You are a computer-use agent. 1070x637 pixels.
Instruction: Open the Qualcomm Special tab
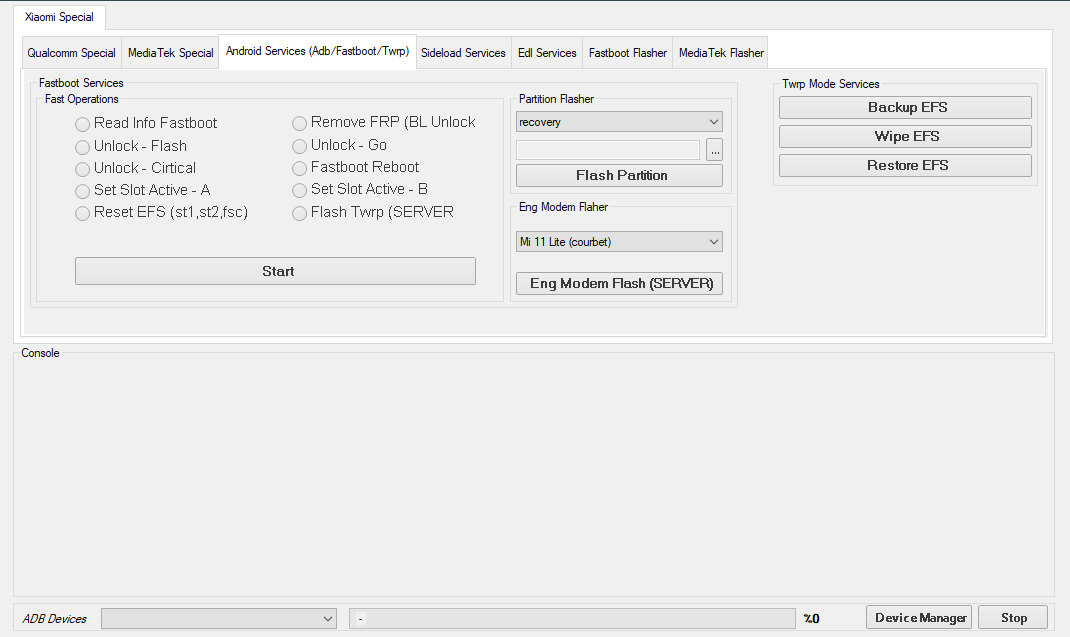tap(70, 52)
